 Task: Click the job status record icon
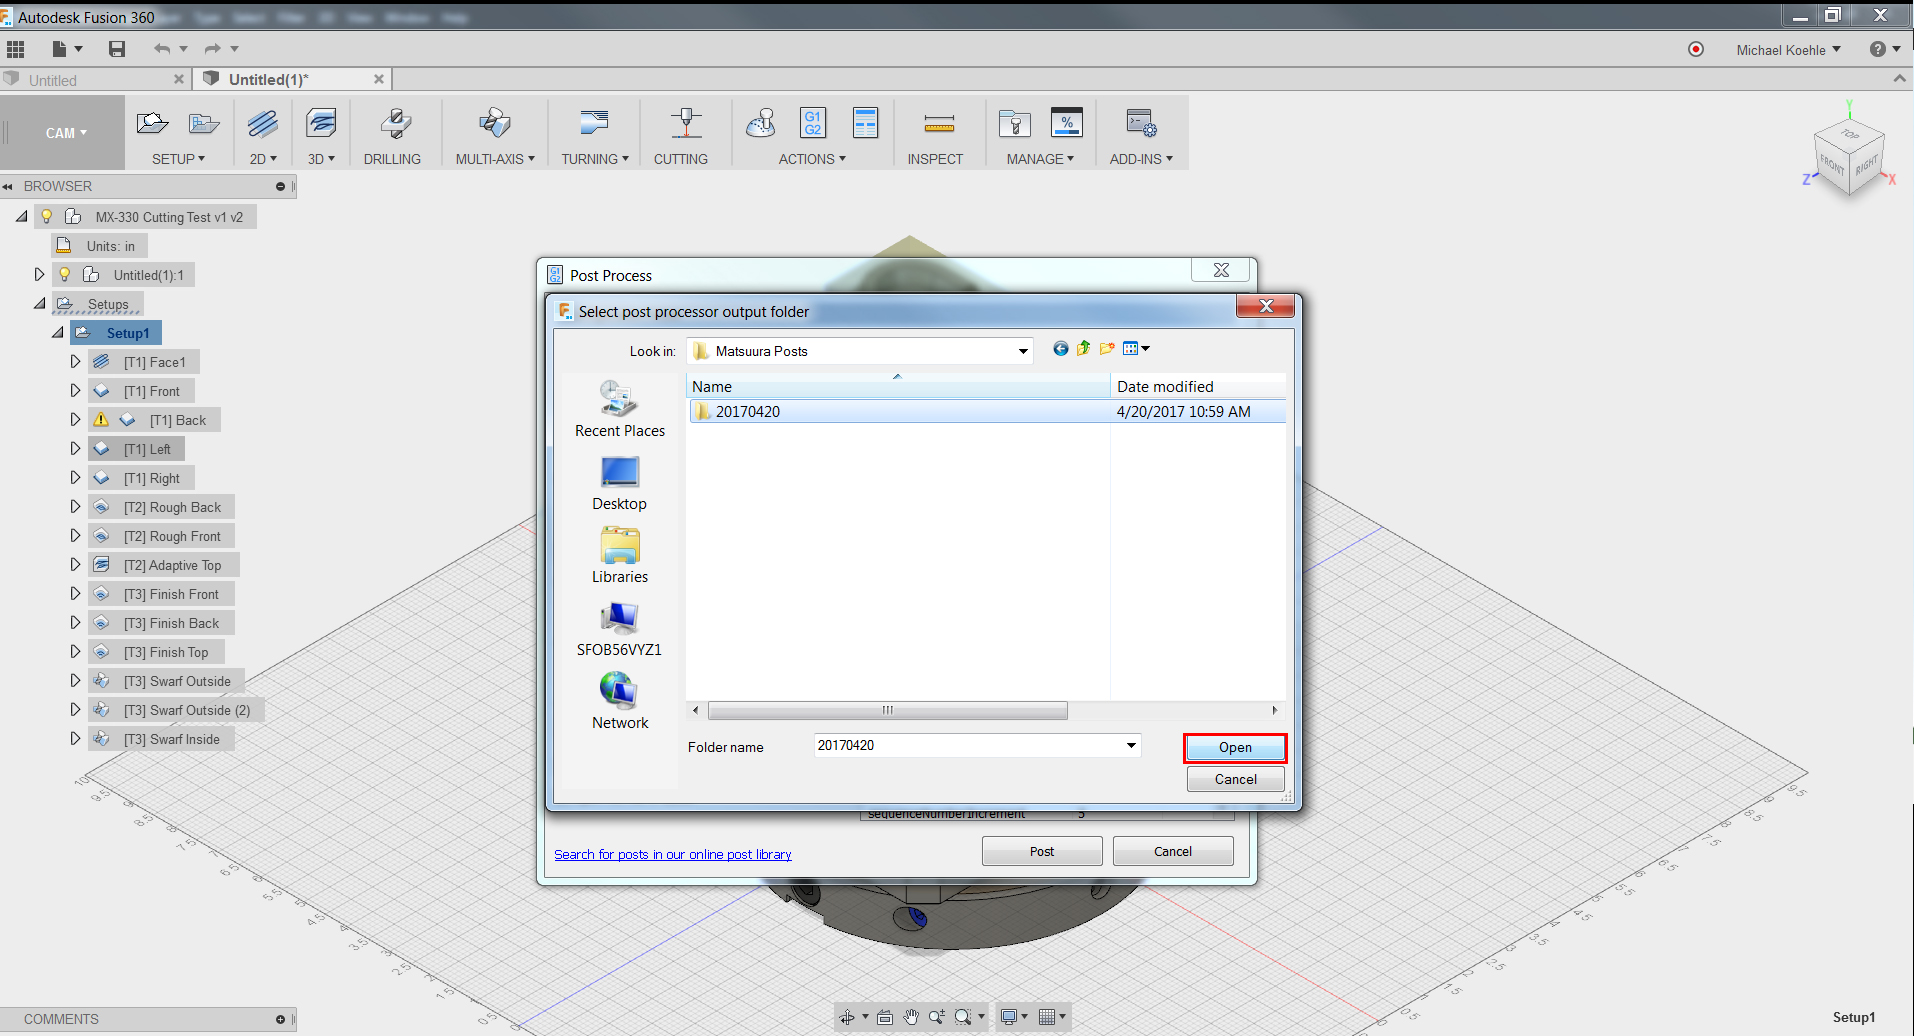click(x=1696, y=49)
